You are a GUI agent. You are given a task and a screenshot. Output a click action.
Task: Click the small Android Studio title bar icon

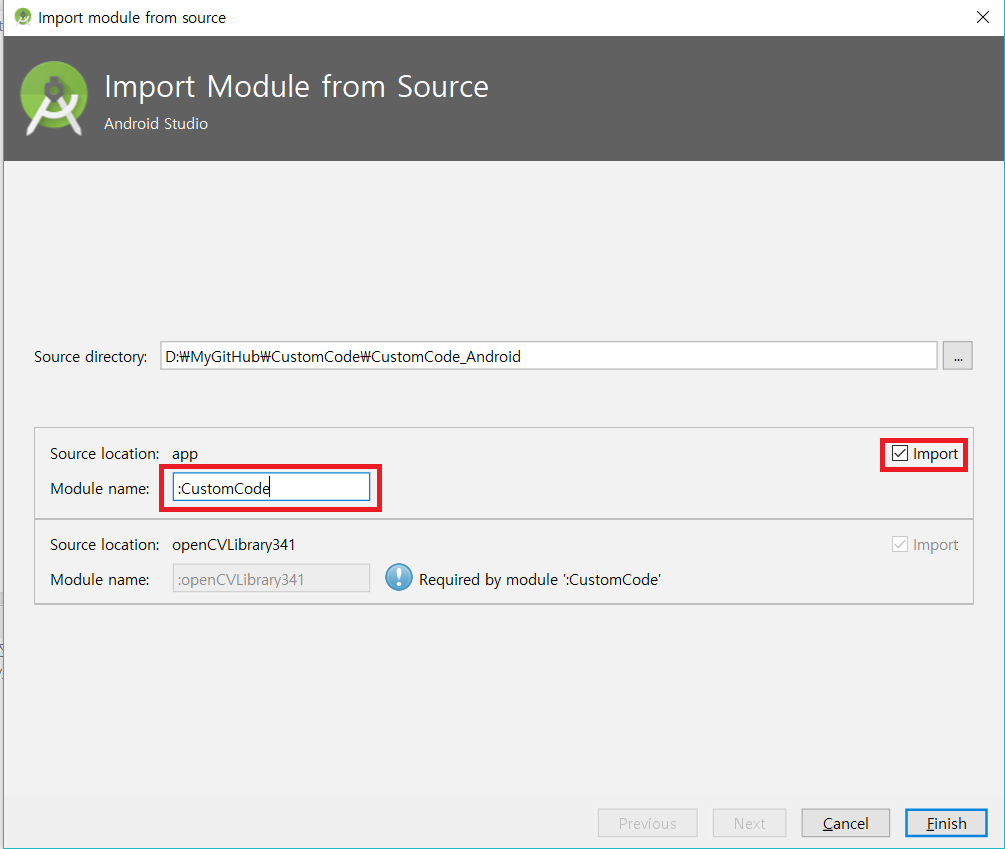(x=23, y=17)
